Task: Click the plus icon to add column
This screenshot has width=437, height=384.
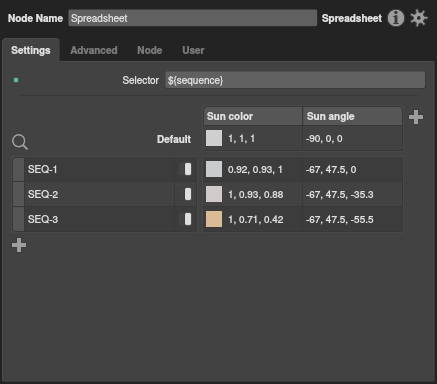Action: pos(416,117)
